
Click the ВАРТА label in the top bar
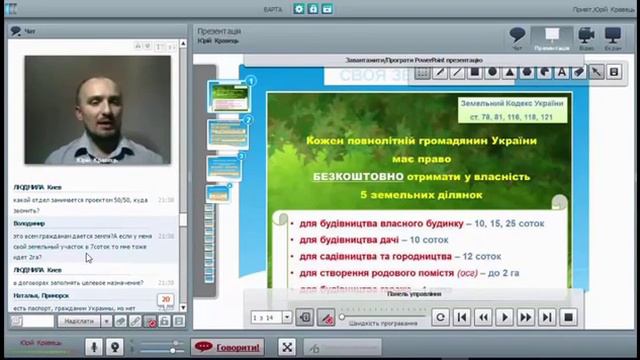pos(273,9)
